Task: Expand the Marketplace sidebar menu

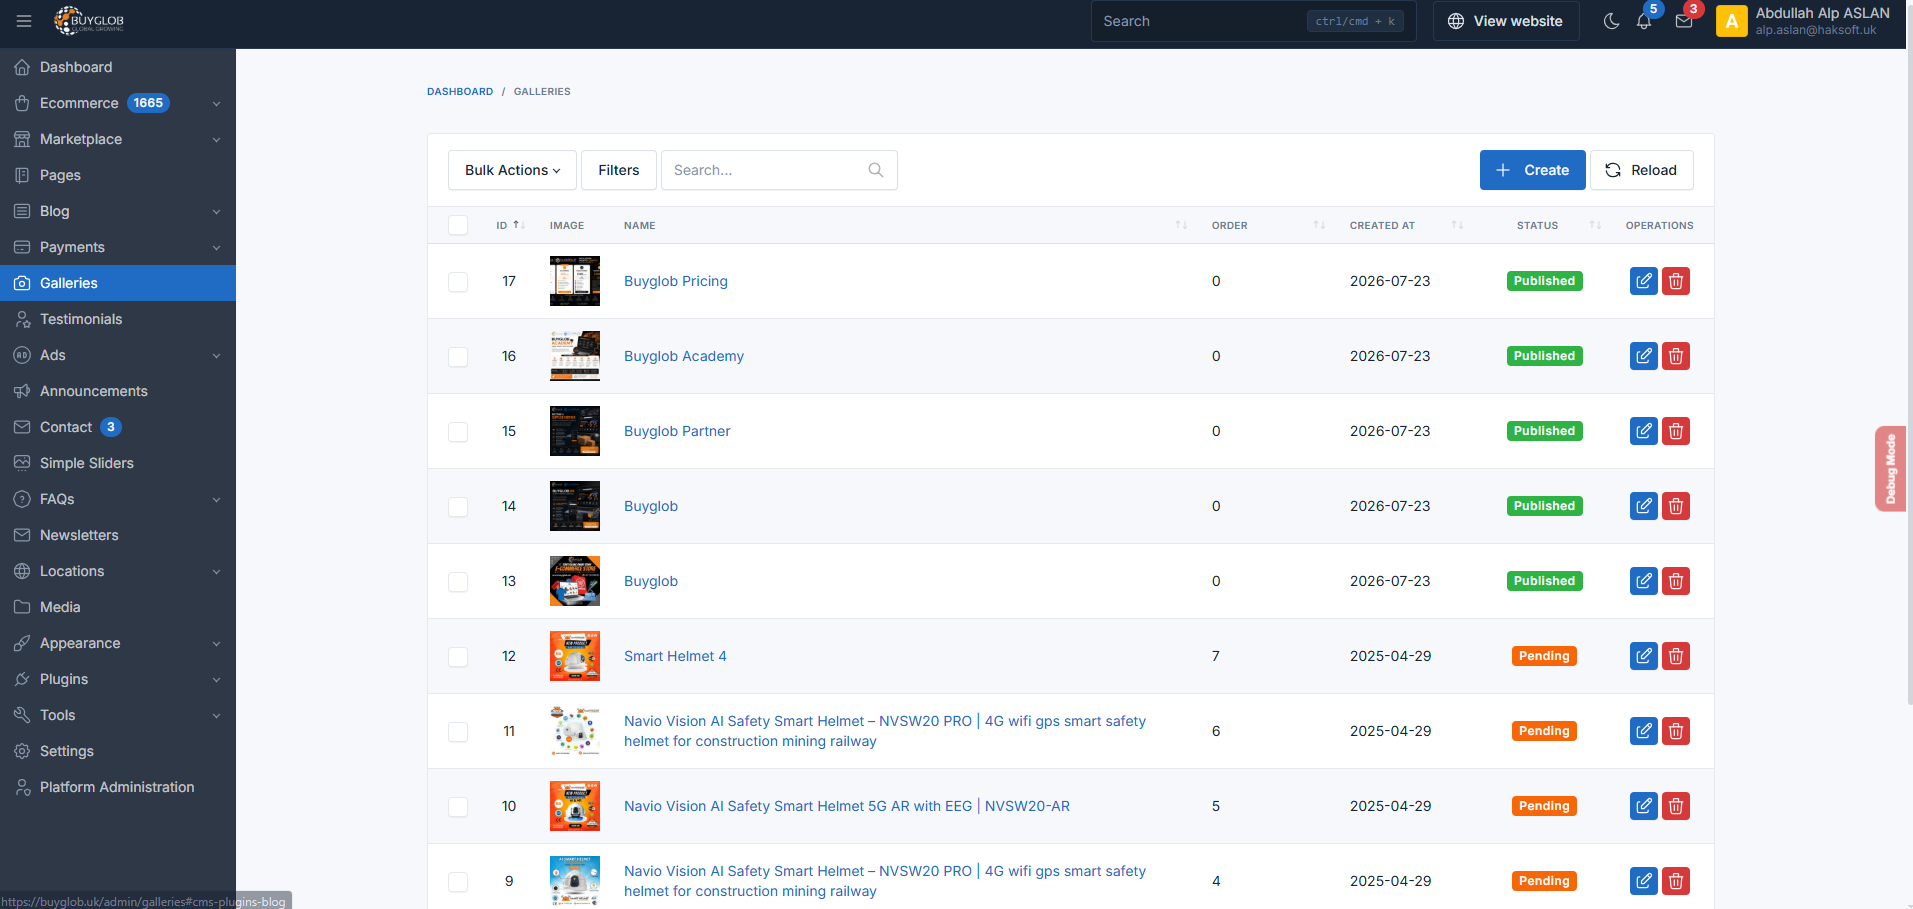Action: (118, 139)
